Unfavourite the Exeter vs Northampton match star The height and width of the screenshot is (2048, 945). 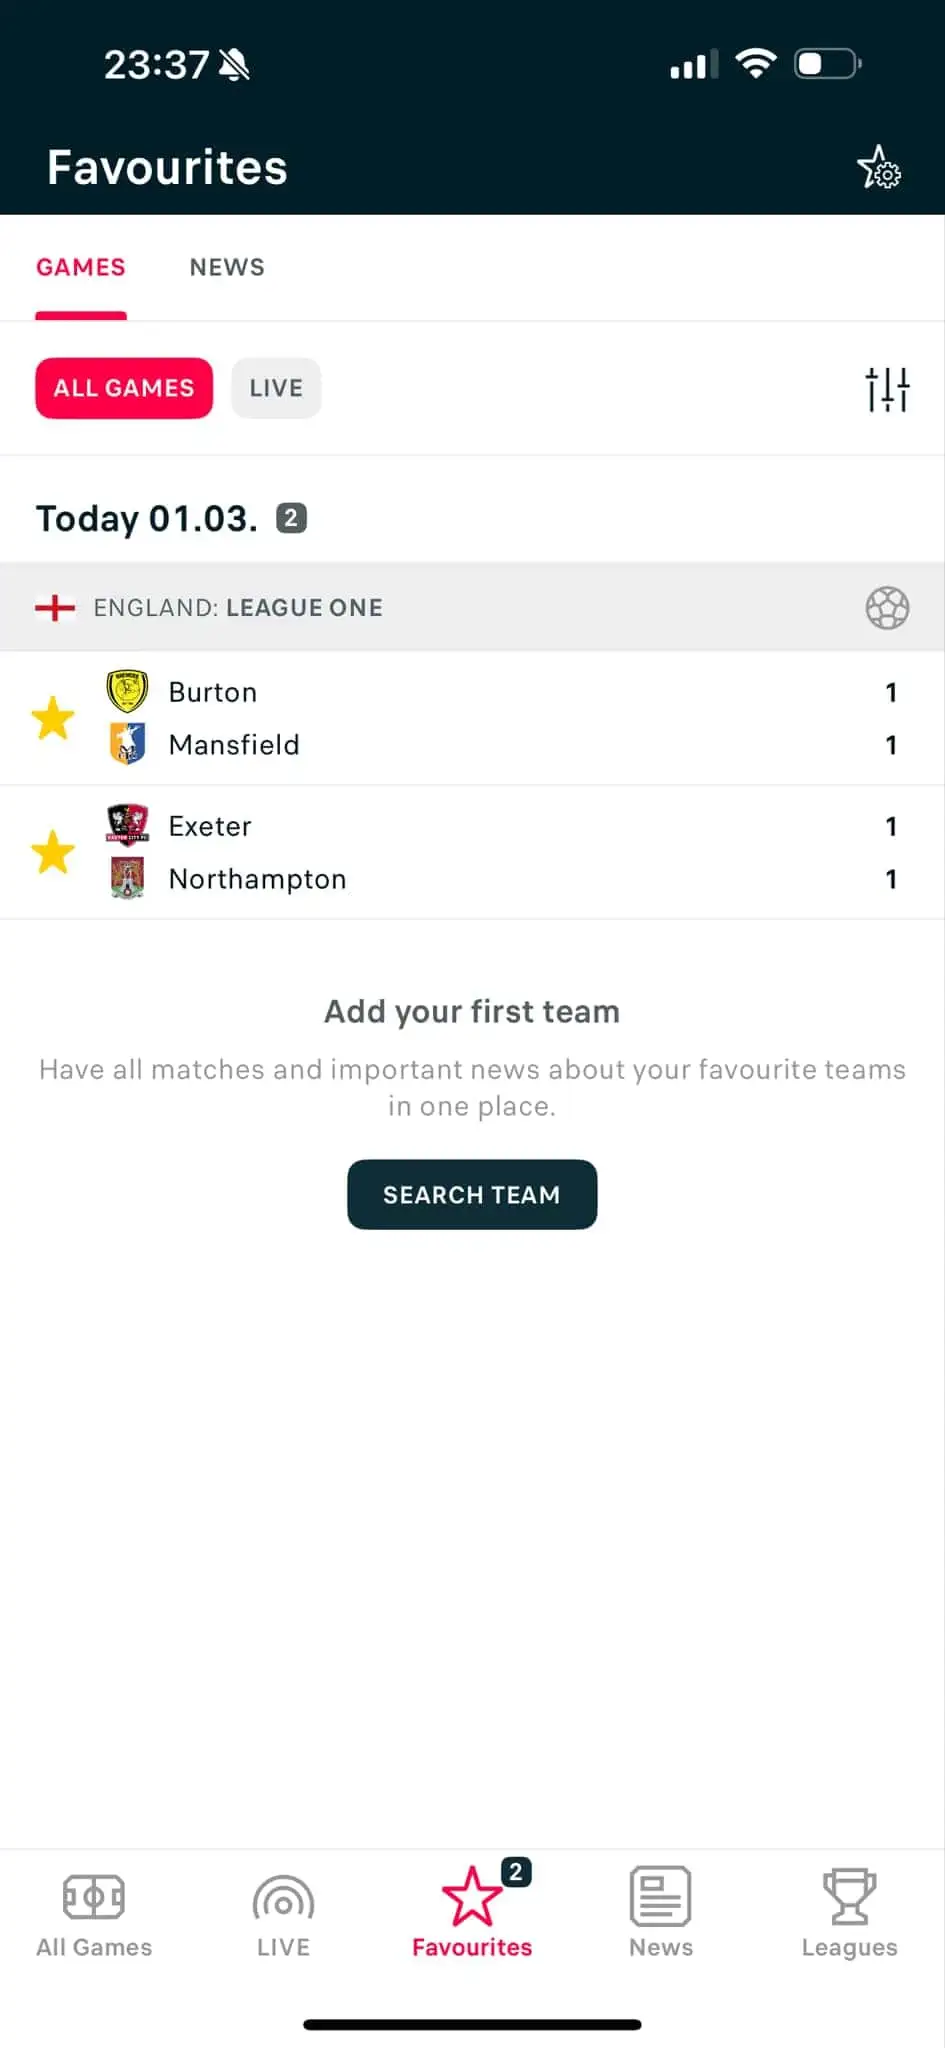(x=53, y=852)
